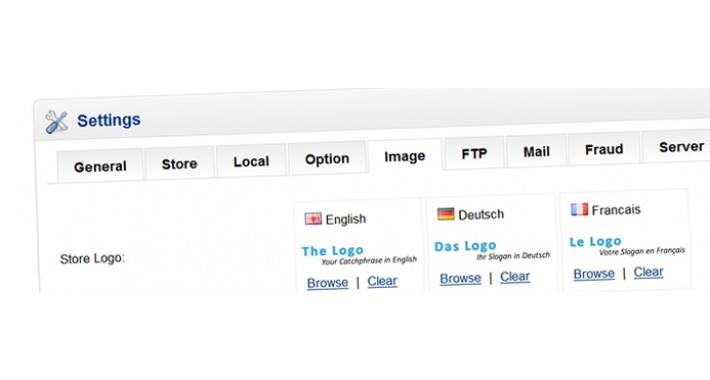Browse for the Francais store logo
This screenshot has width=710, height=380.
pyautogui.click(x=594, y=274)
